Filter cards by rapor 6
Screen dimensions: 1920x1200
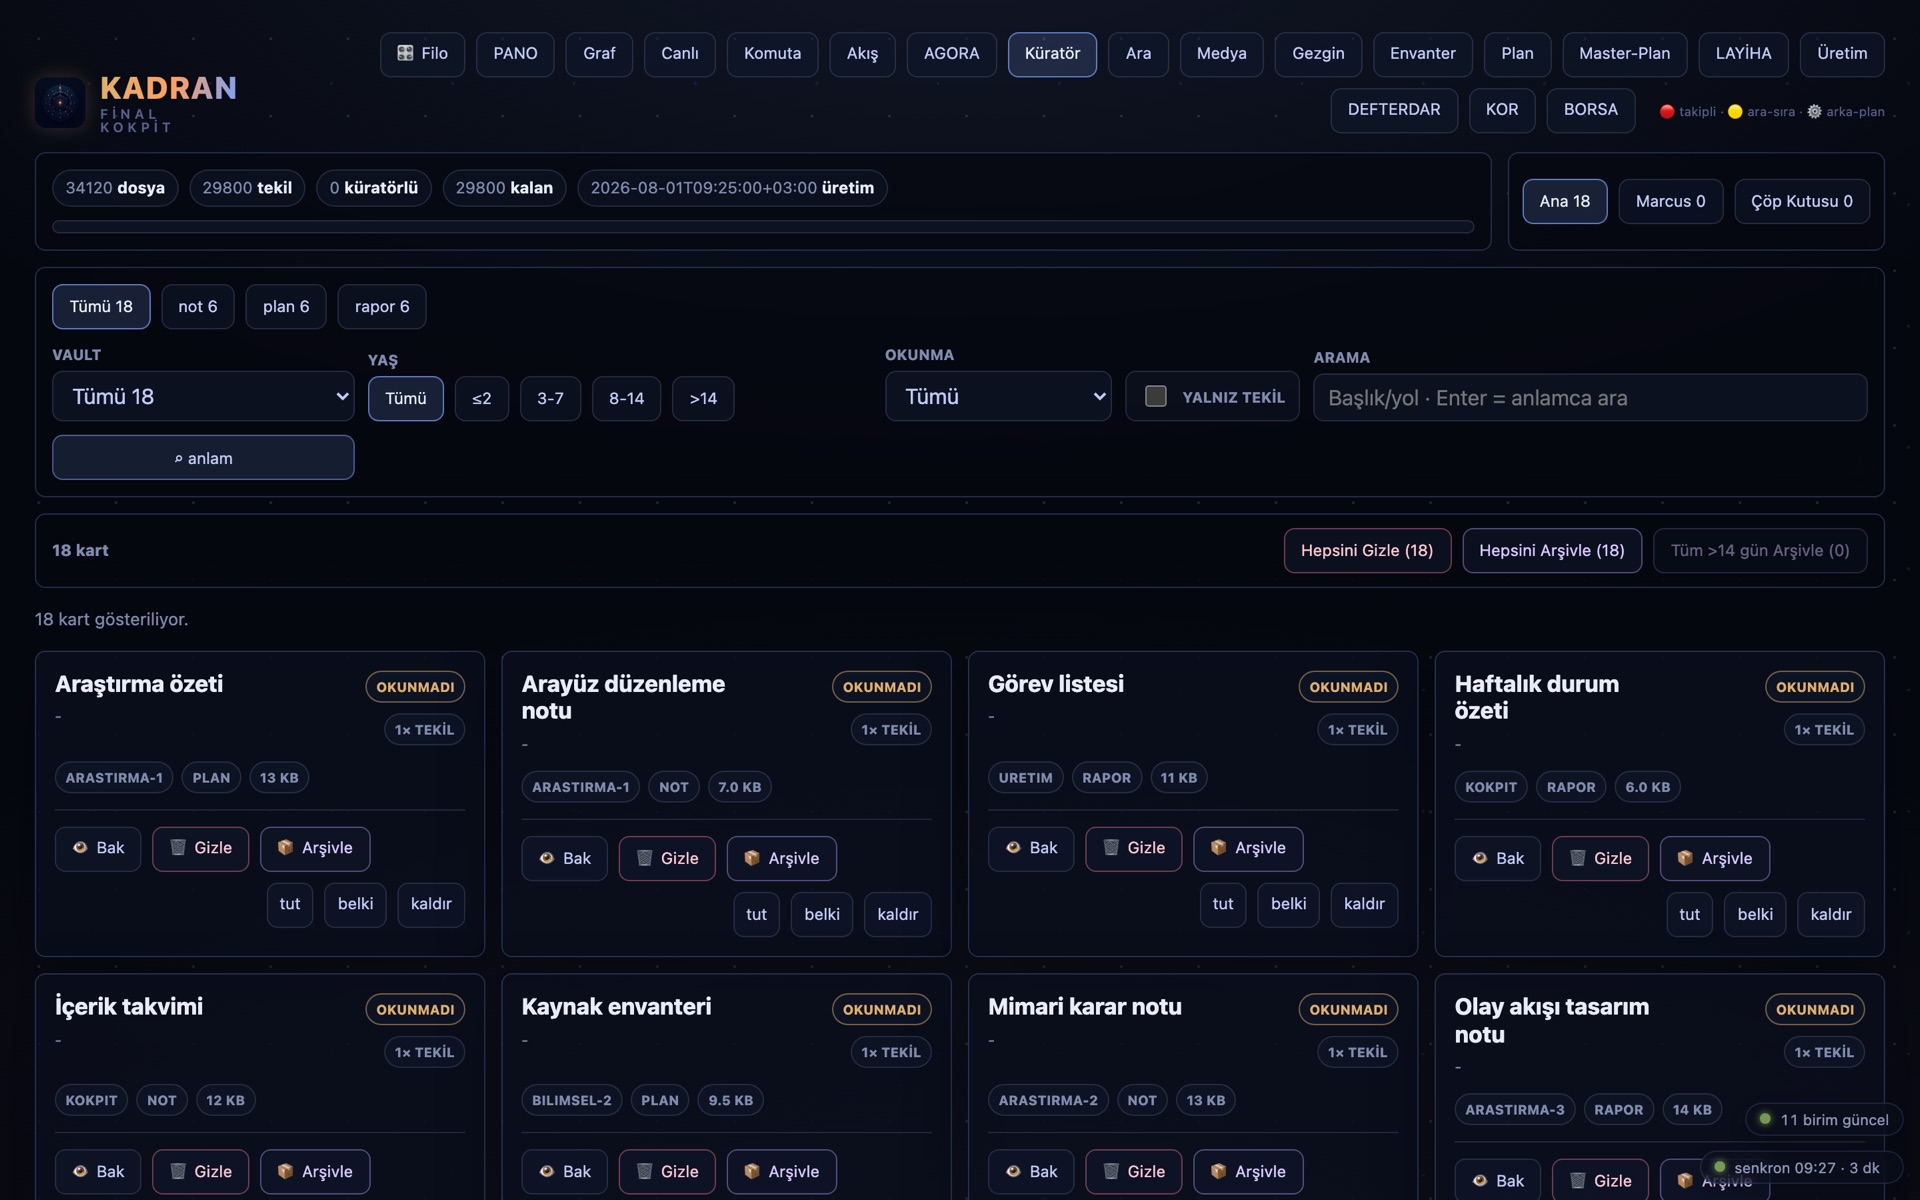(382, 307)
